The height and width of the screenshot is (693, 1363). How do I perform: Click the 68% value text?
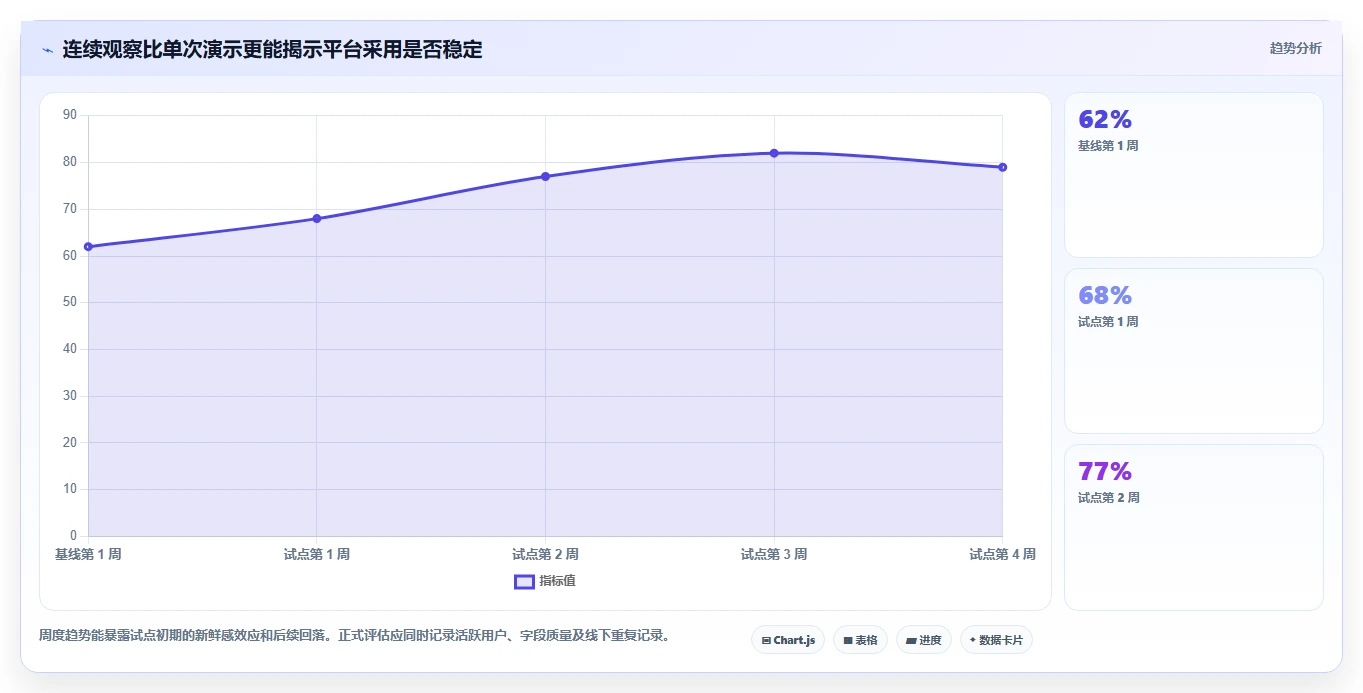[1105, 295]
